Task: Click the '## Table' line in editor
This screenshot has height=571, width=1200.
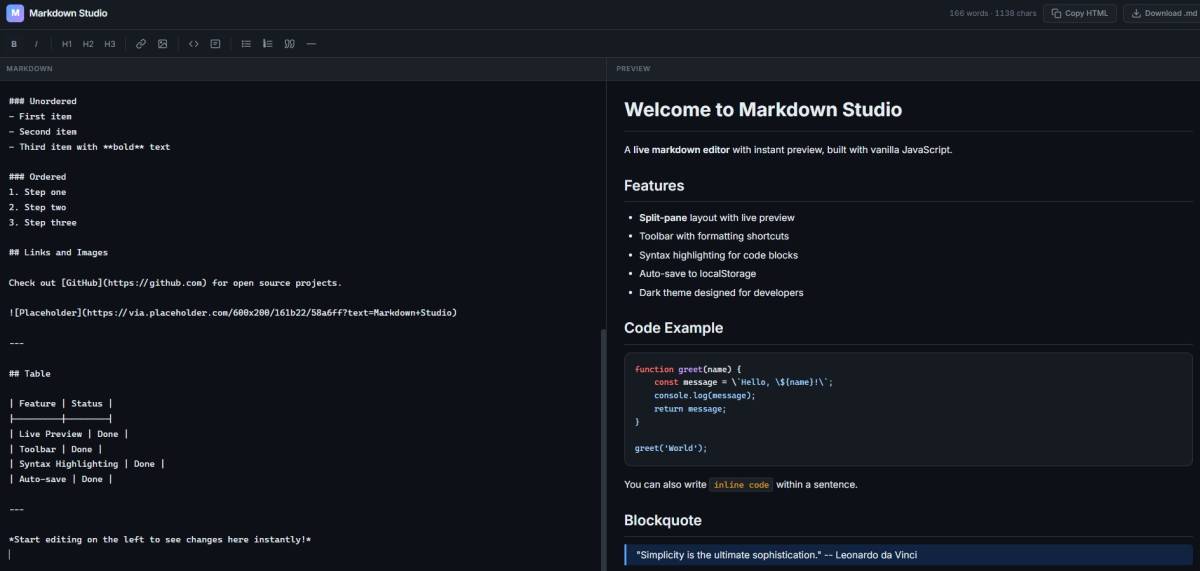Action: (30, 374)
